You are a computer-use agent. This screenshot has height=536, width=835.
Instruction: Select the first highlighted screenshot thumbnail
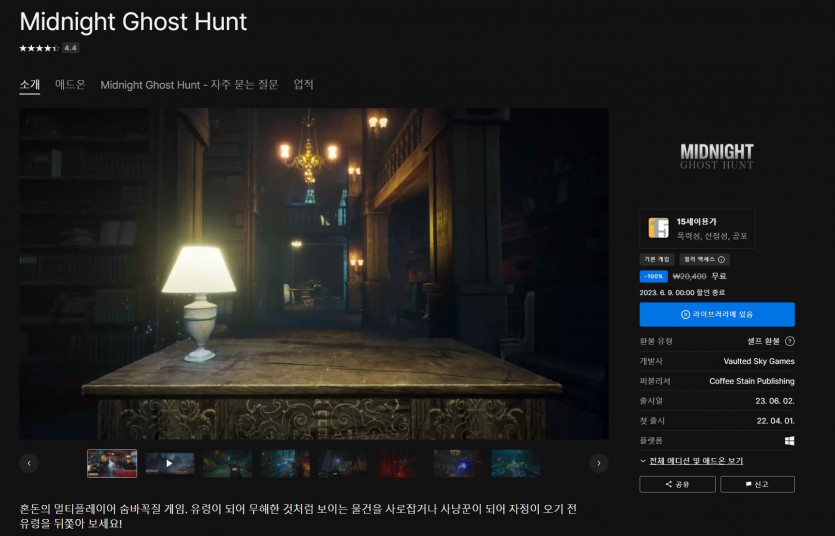[x=112, y=463]
